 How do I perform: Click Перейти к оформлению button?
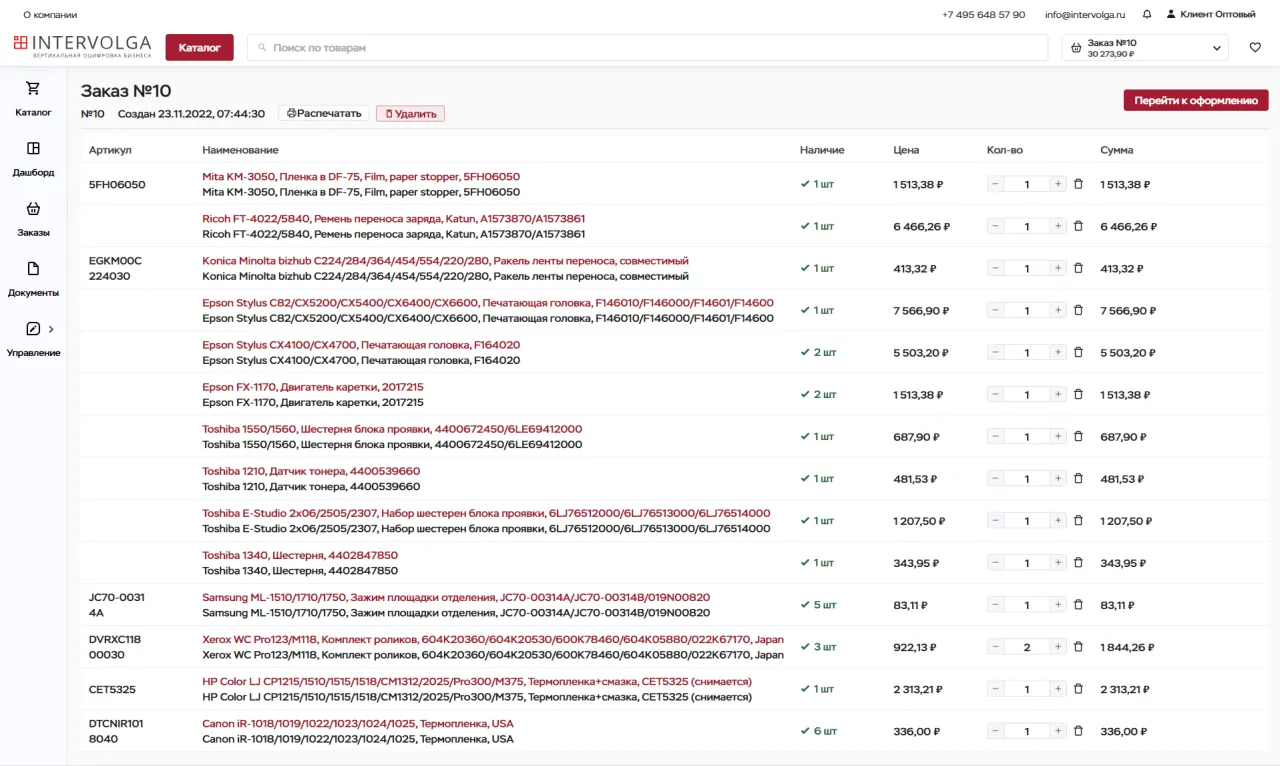coord(1195,100)
